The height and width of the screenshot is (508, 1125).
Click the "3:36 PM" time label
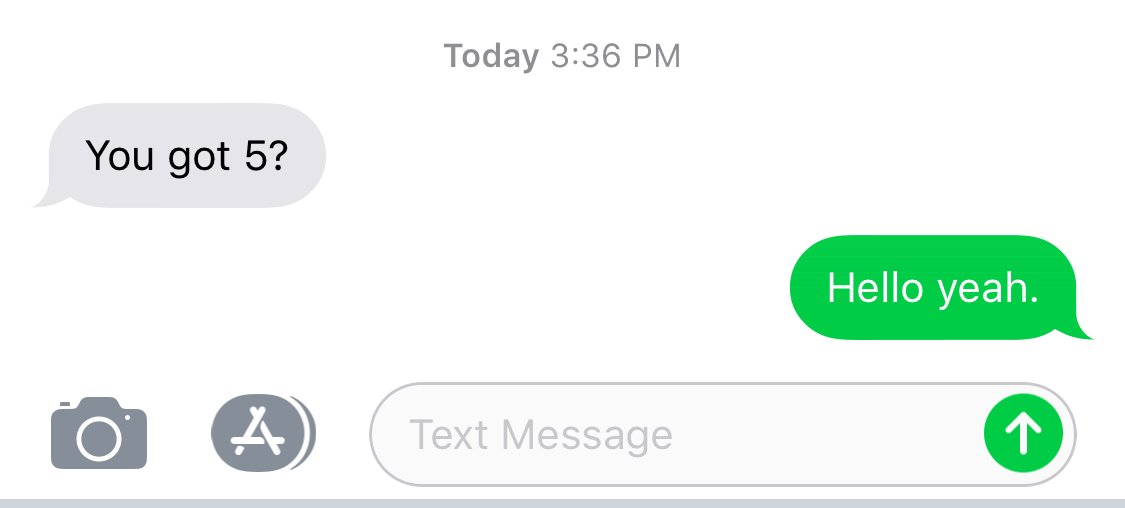616,56
